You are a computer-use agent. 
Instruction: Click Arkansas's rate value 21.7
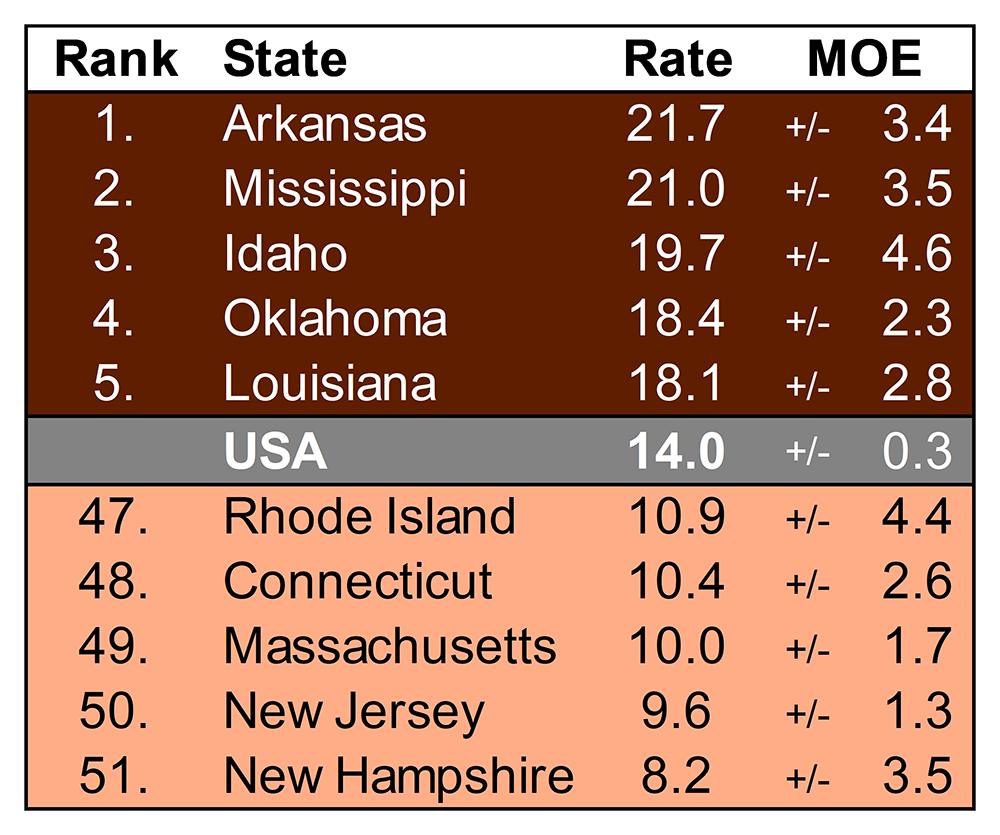[x=675, y=125]
